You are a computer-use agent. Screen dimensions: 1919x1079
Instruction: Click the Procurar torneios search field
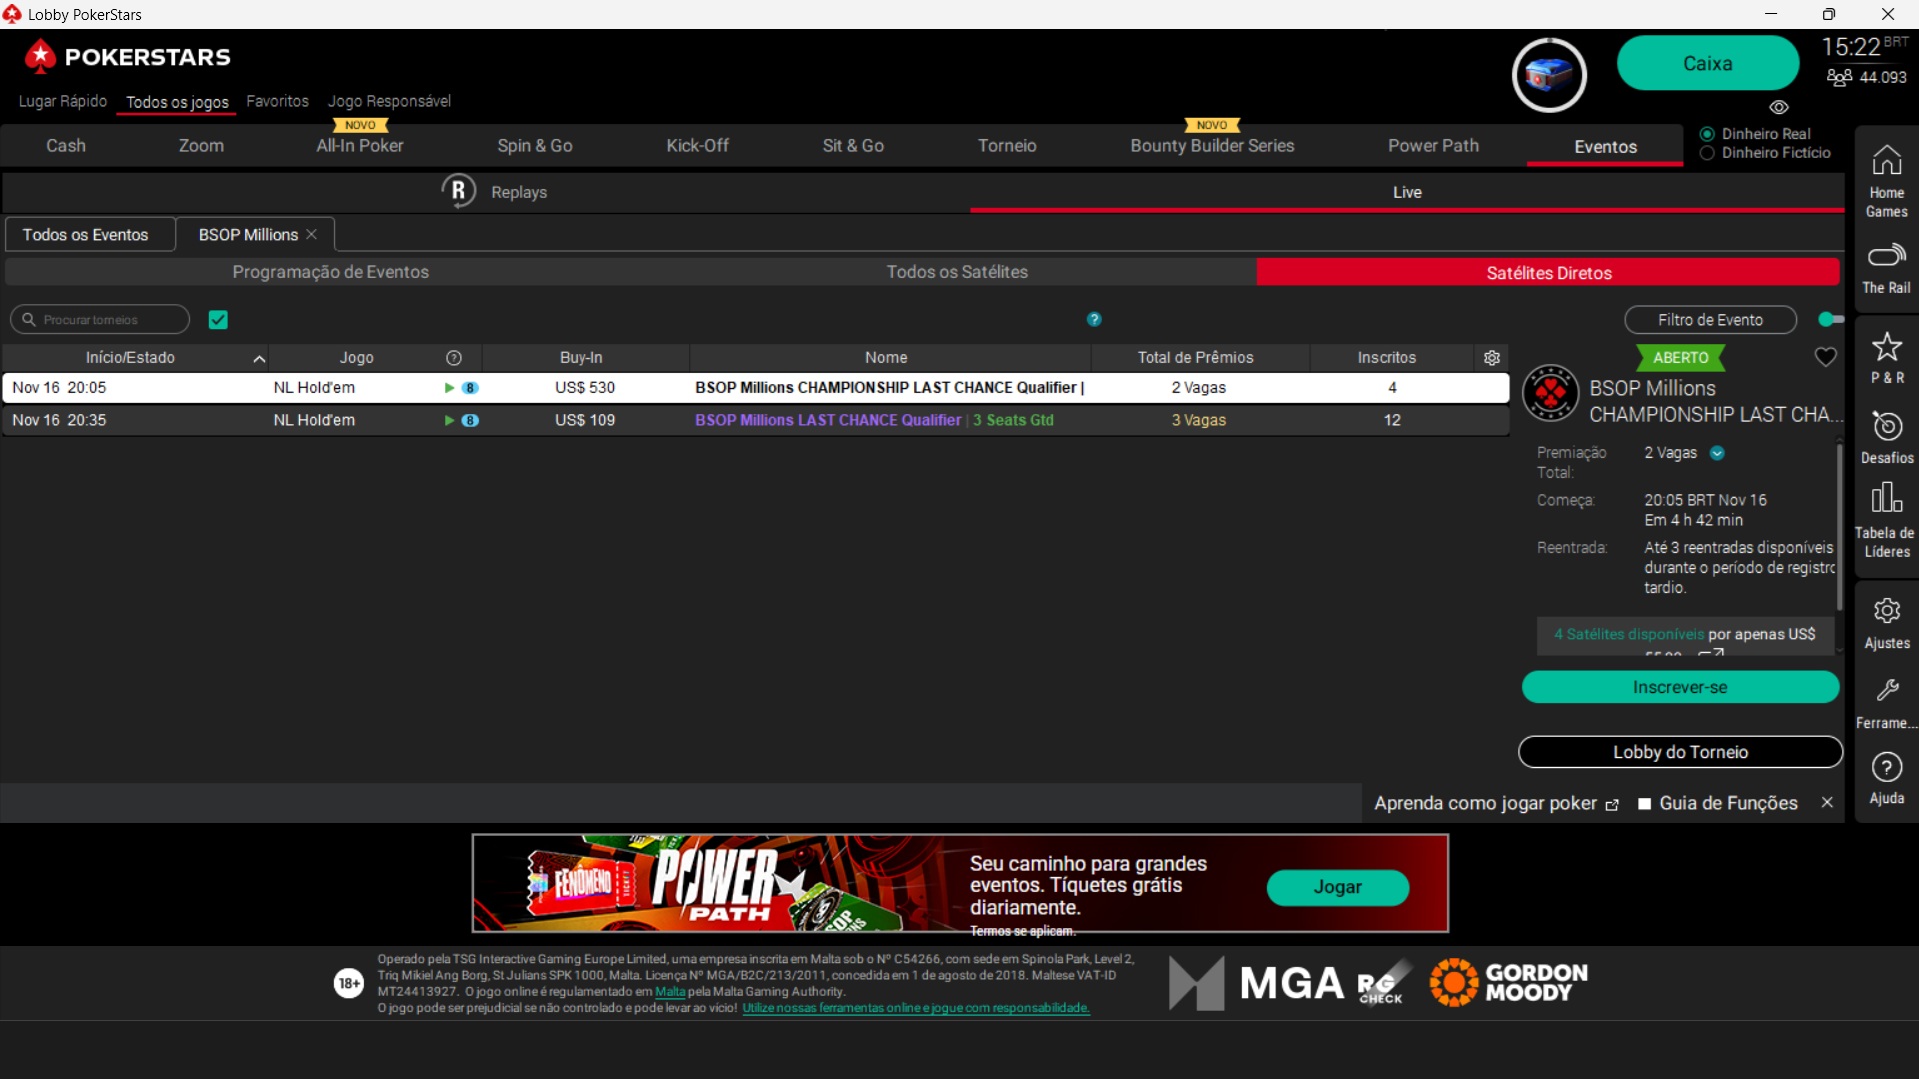click(x=100, y=320)
